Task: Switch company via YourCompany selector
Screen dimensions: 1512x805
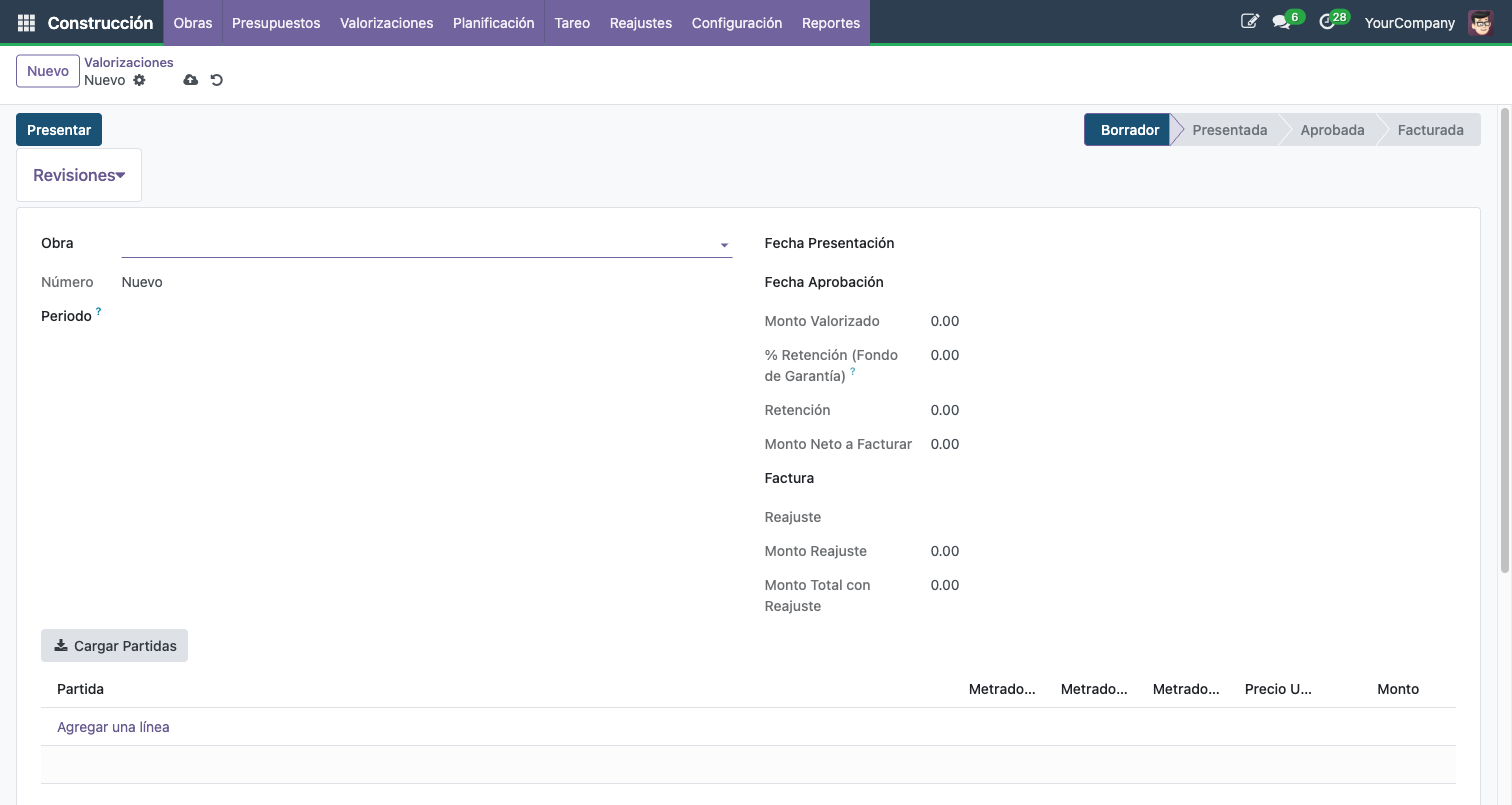Action: pyautogui.click(x=1409, y=22)
